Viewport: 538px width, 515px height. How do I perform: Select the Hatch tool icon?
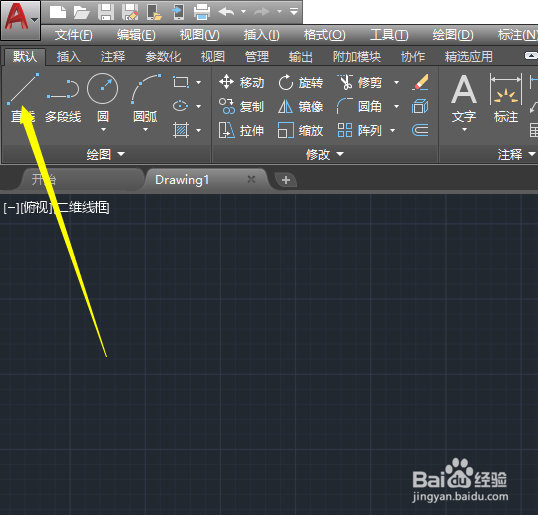click(x=181, y=130)
